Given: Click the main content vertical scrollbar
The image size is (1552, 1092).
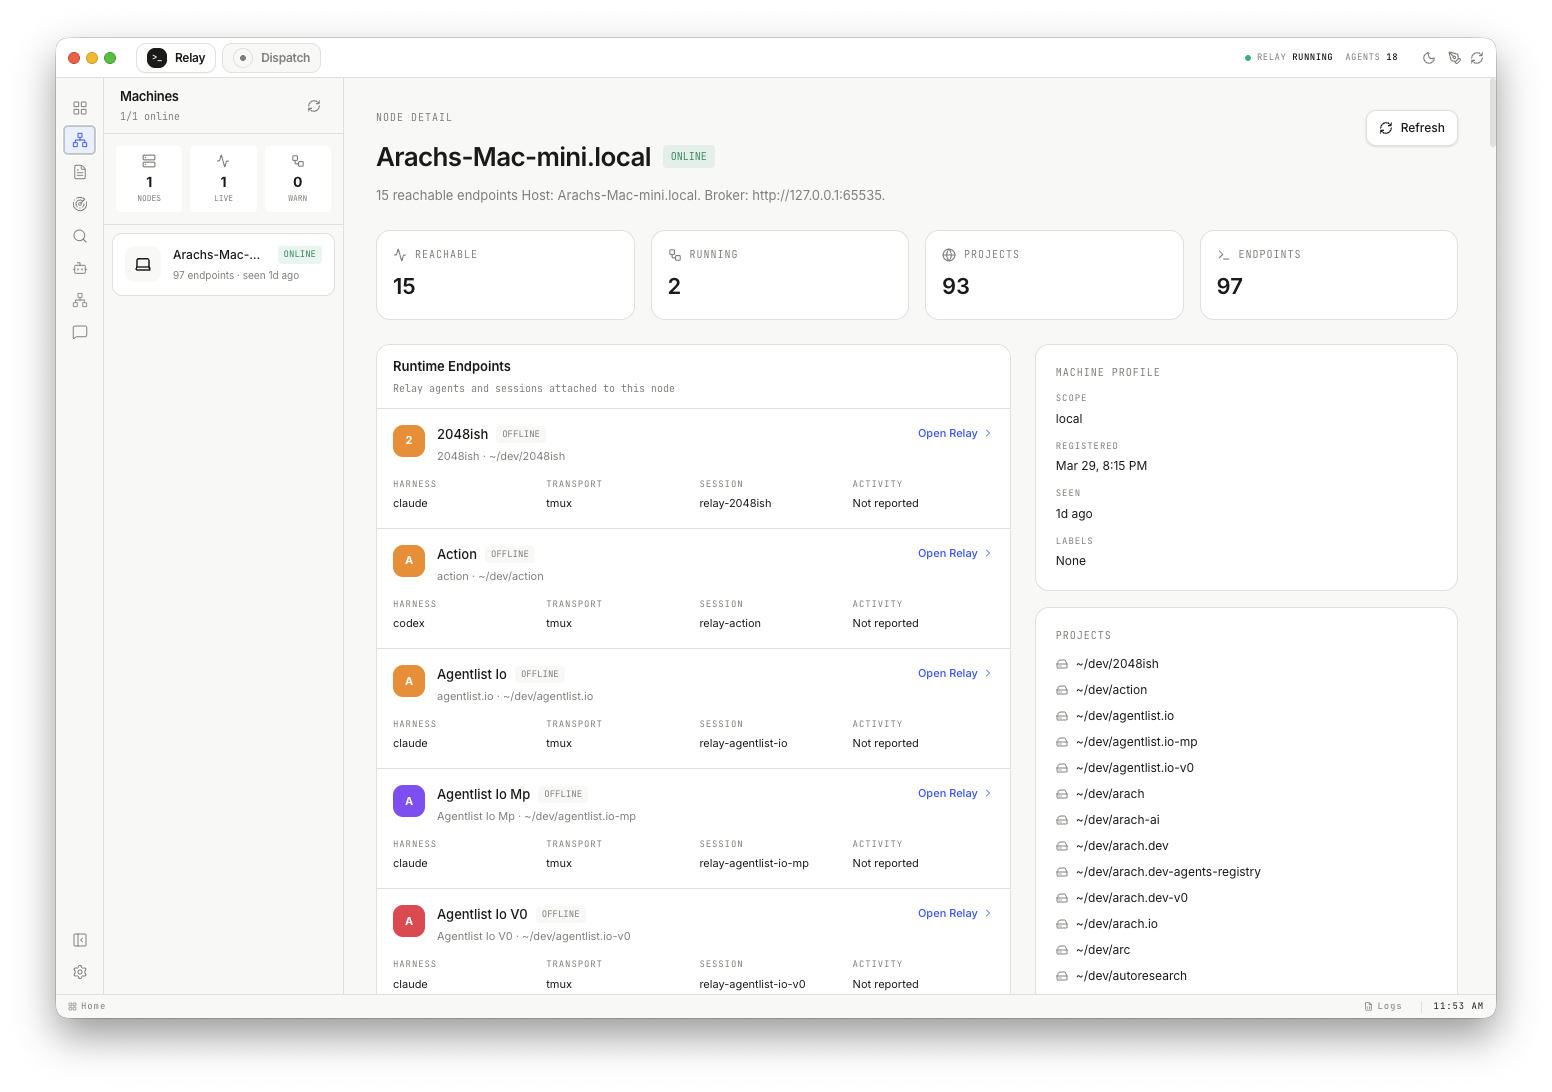Looking at the screenshot, I should (x=1492, y=113).
